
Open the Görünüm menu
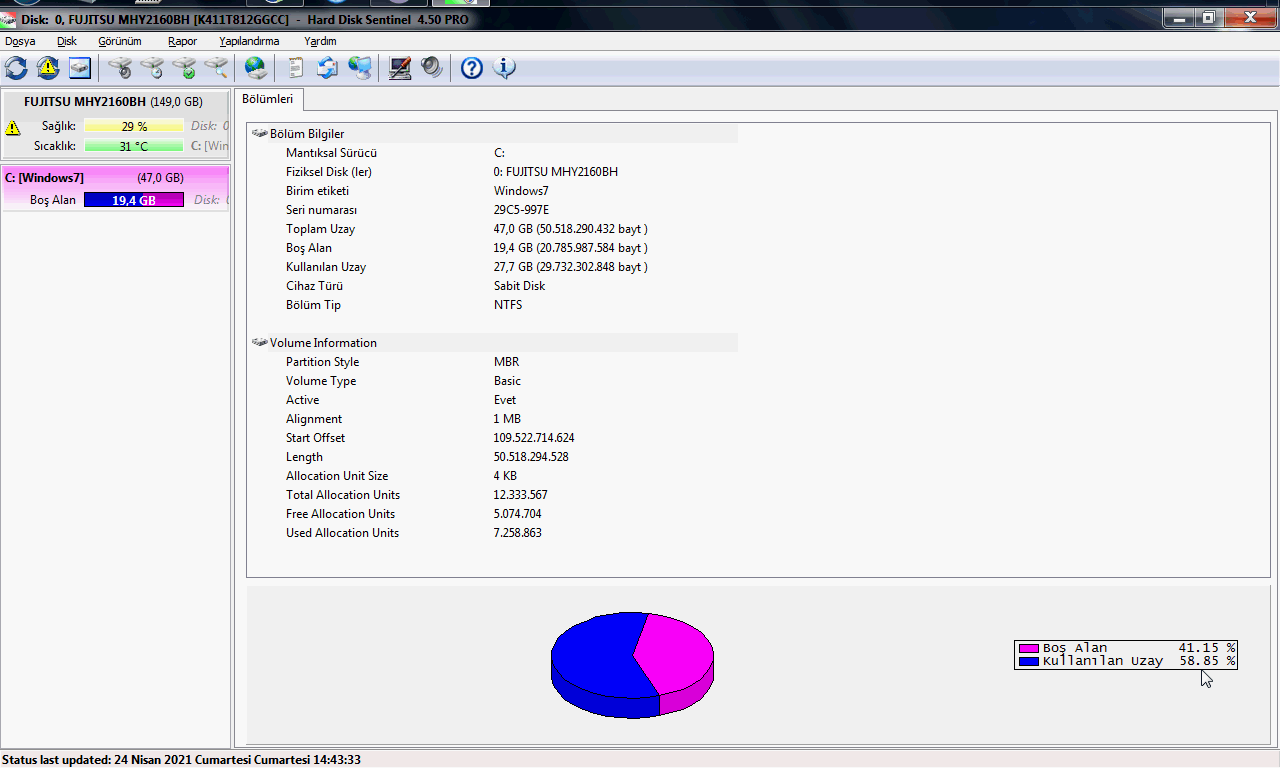(120, 41)
